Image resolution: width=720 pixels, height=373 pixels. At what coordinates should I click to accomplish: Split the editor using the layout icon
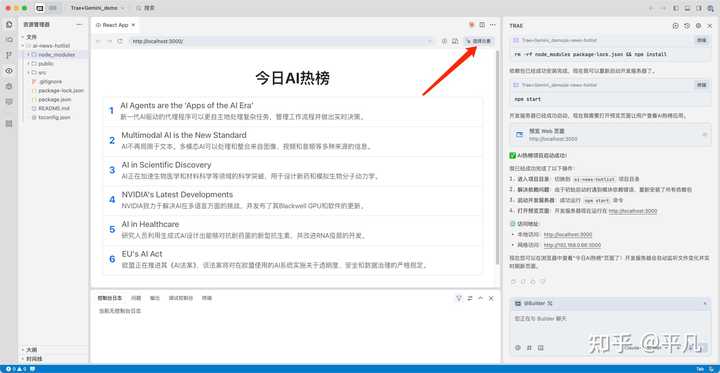(x=482, y=25)
